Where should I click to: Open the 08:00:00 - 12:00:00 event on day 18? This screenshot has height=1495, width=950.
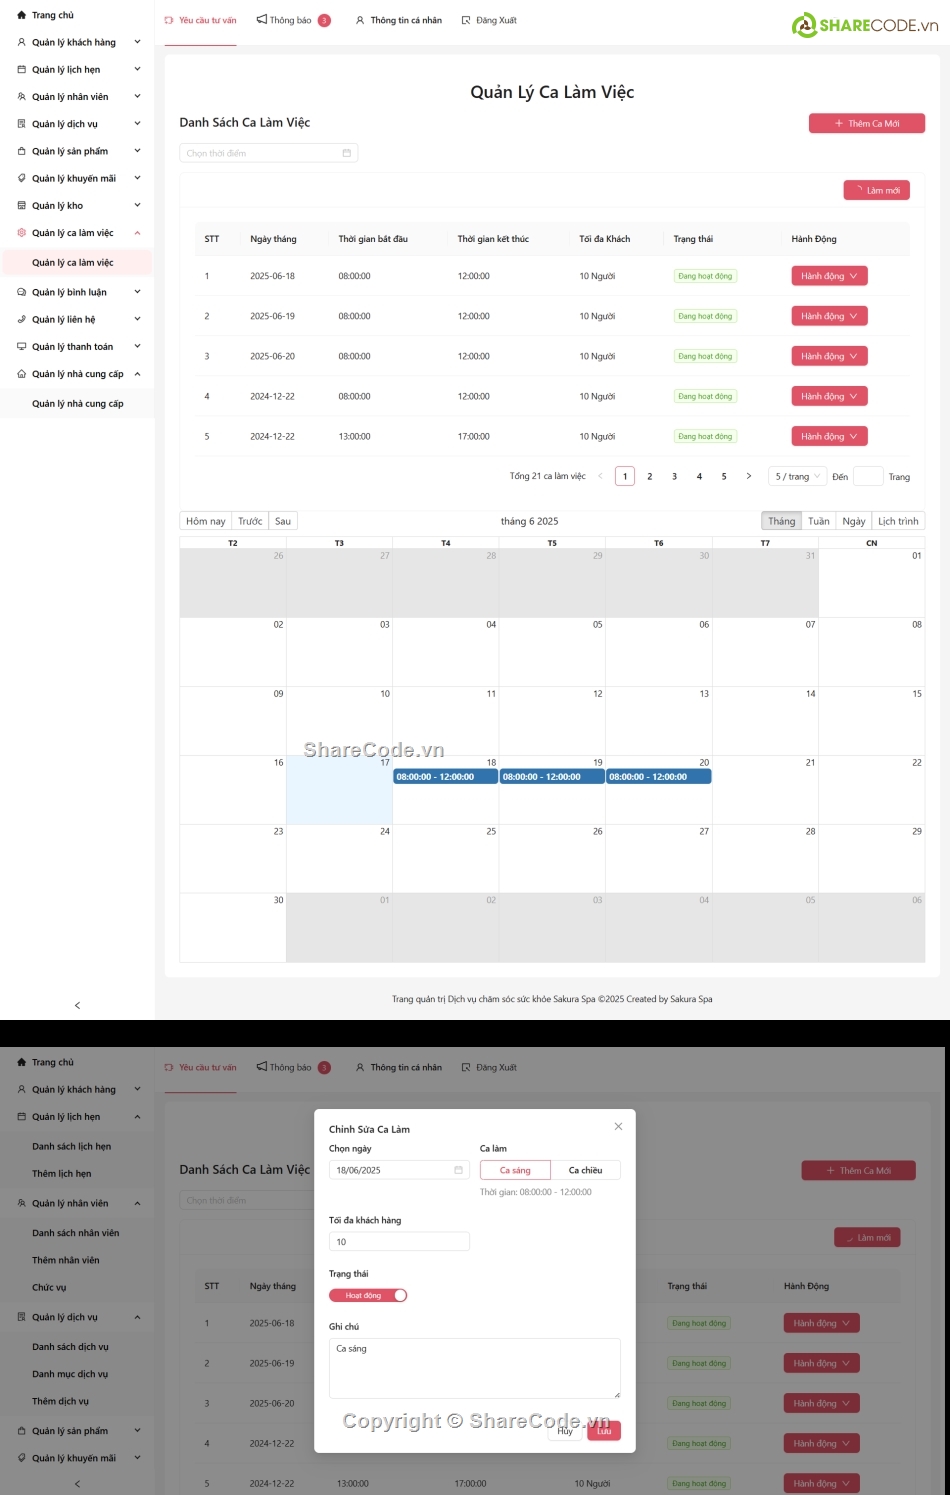(446, 777)
